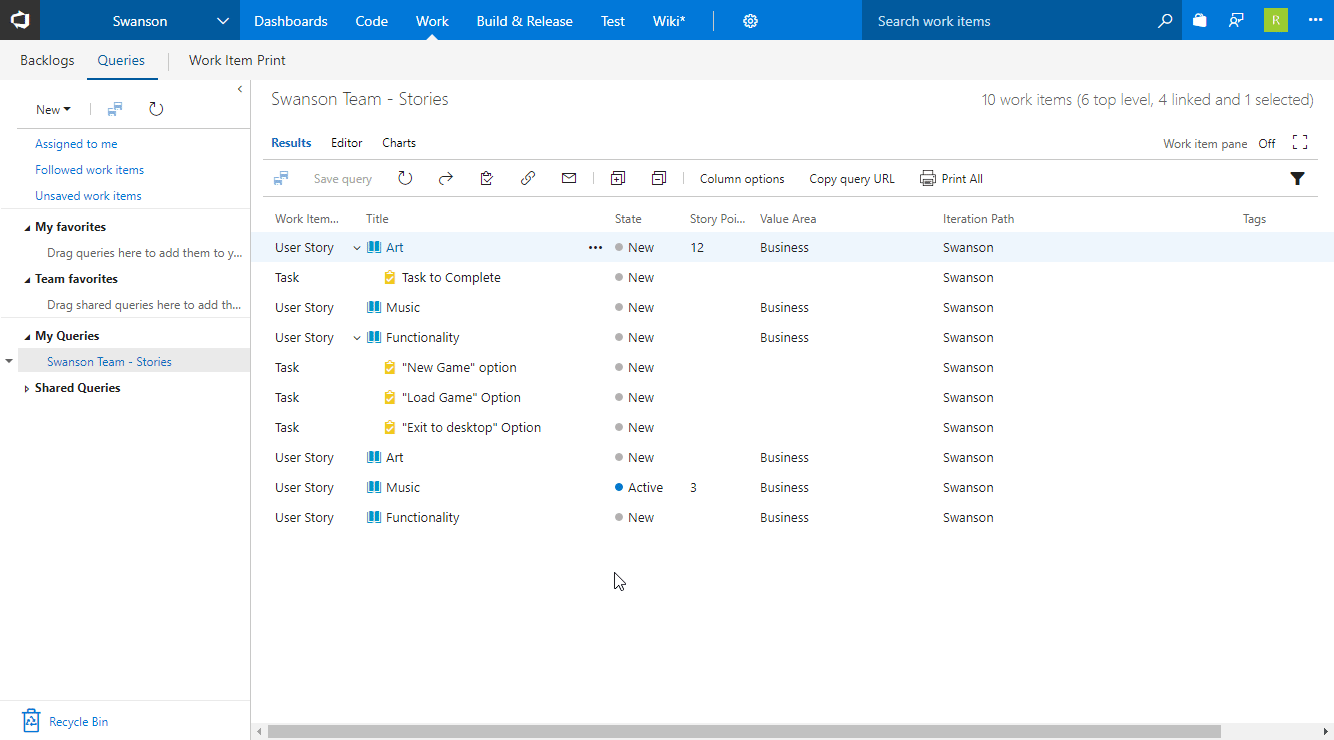
Task: Click the feedback icon in the top bar
Action: click(1237, 20)
